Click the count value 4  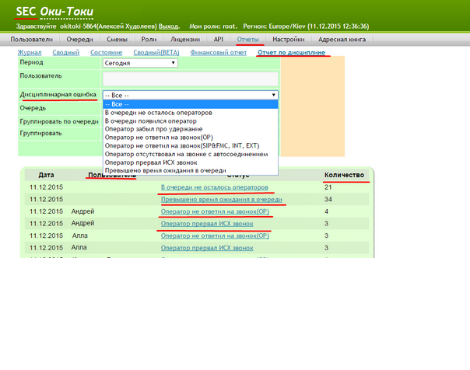[x=326, y=211]
